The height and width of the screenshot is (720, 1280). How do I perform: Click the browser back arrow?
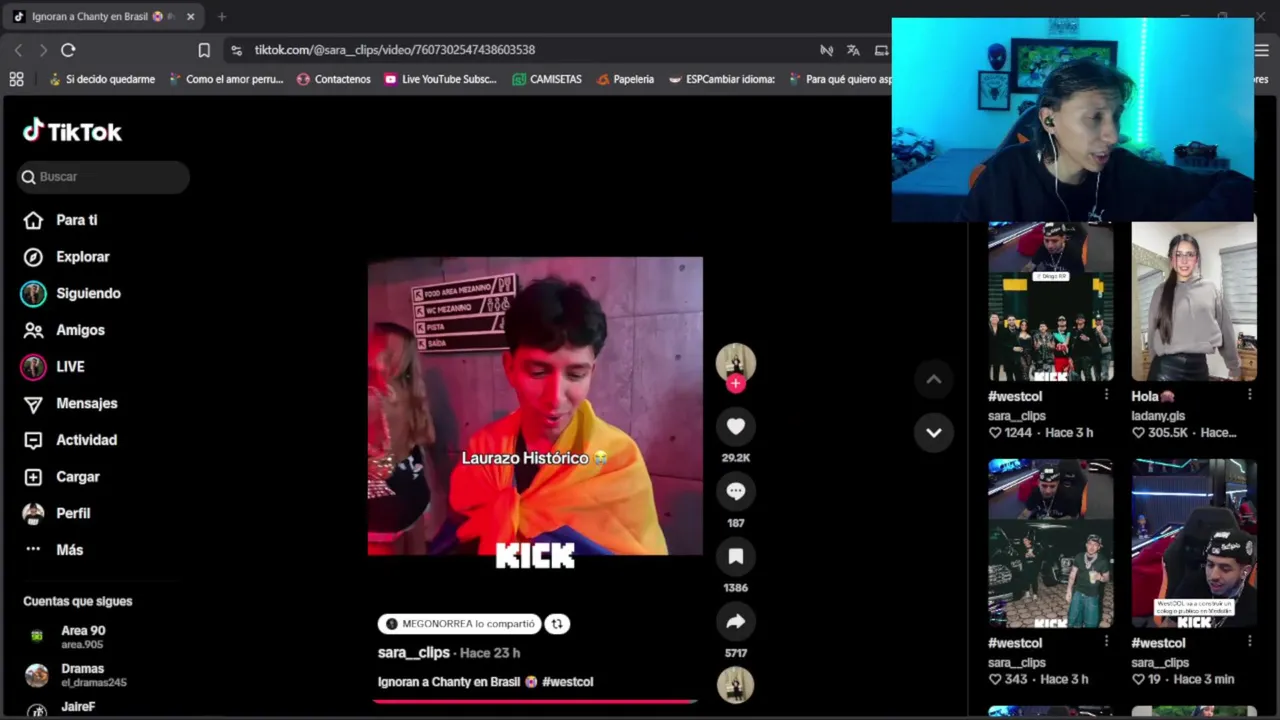(x=18, y=50)
